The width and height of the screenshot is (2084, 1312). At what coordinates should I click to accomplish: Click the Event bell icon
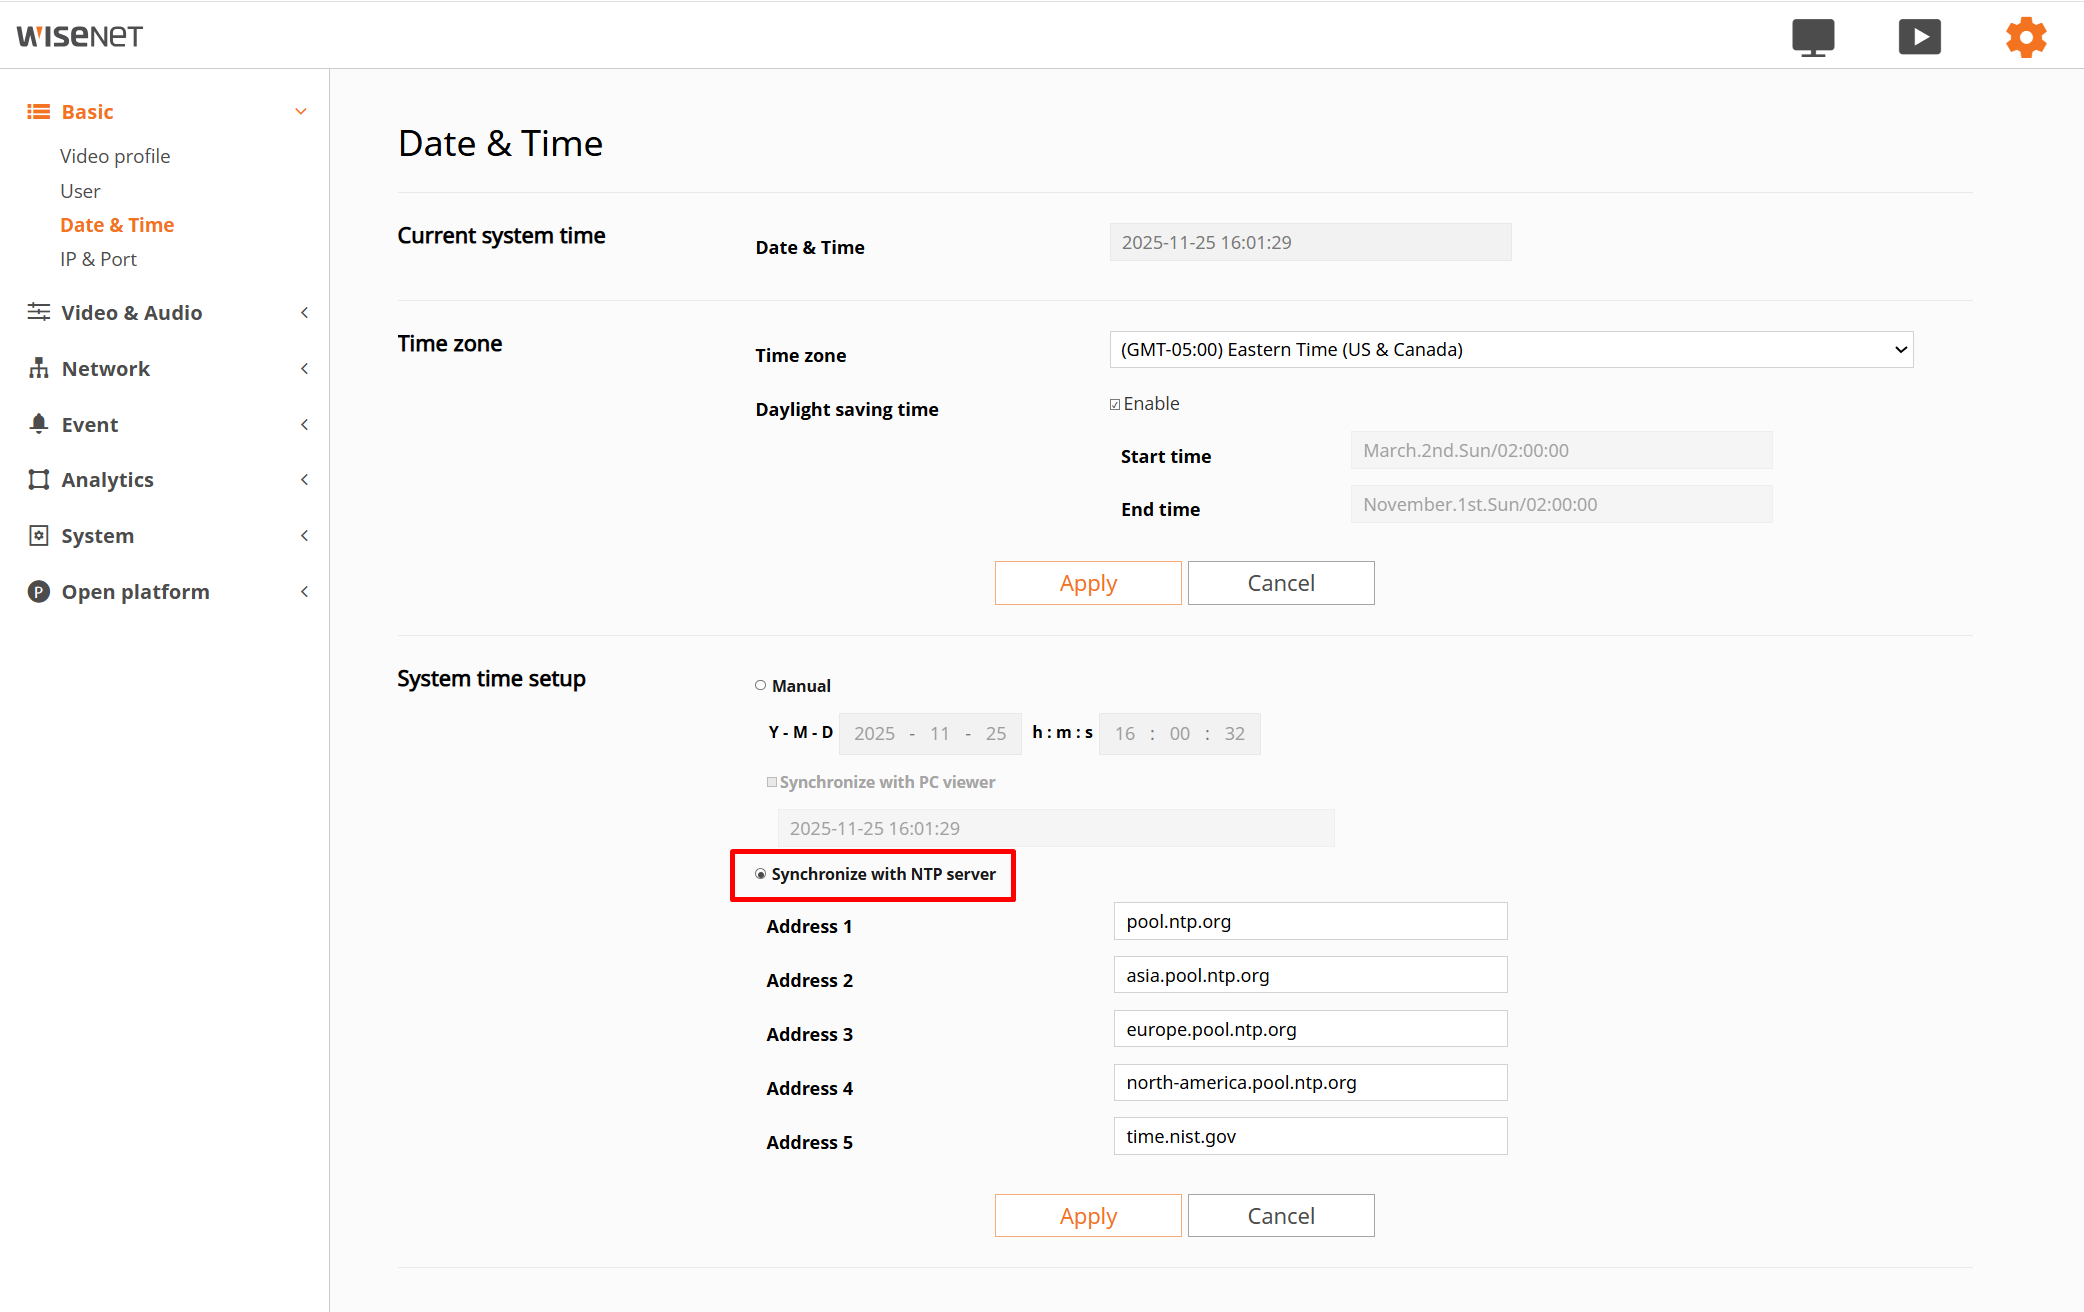click(39, 424)
